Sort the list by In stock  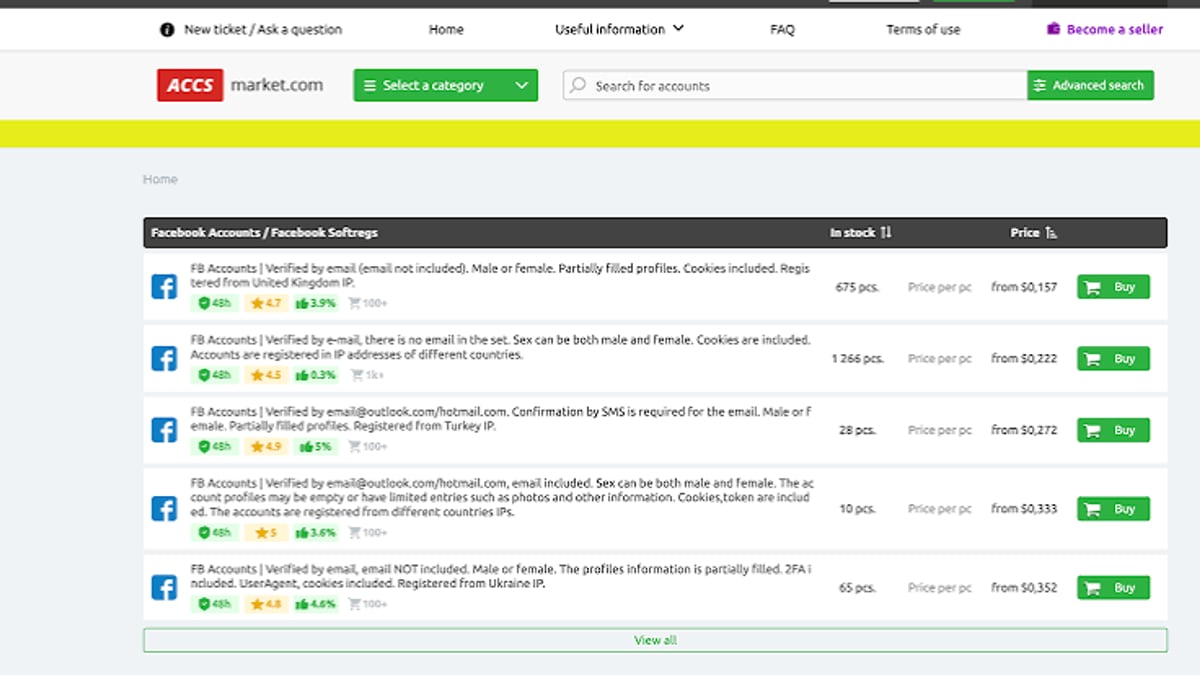[x=860, y=233]
